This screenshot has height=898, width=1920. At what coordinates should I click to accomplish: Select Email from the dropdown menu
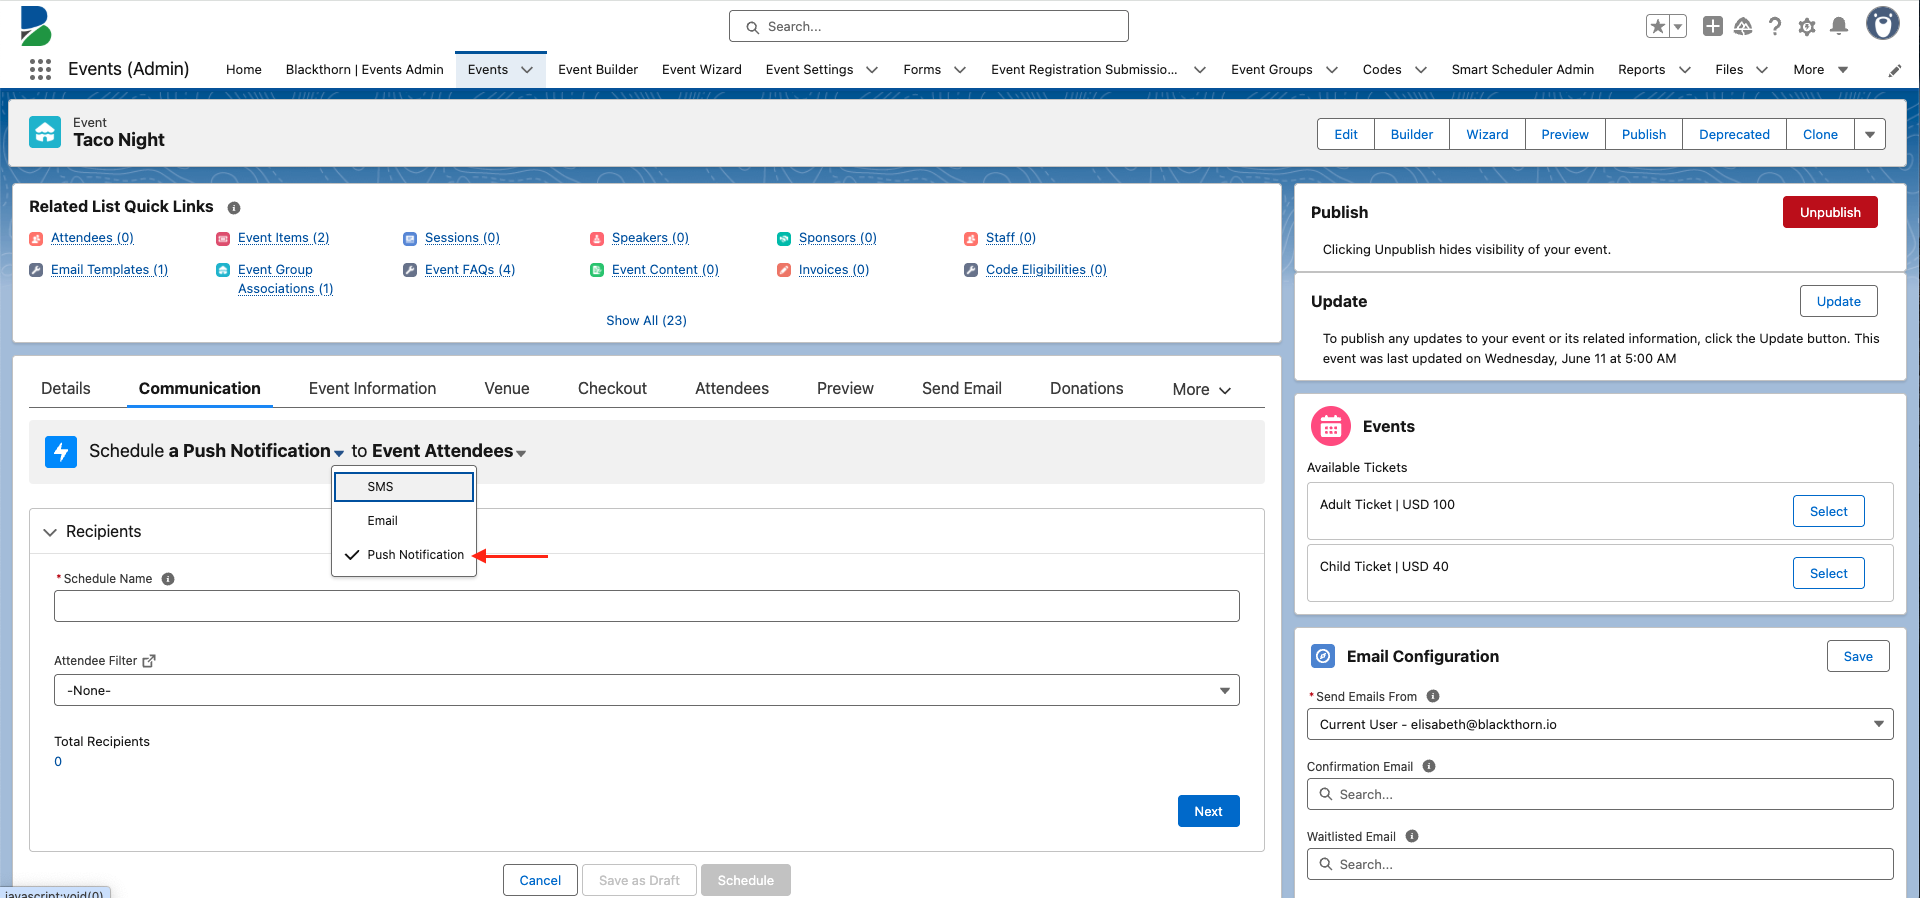[404, 521]
